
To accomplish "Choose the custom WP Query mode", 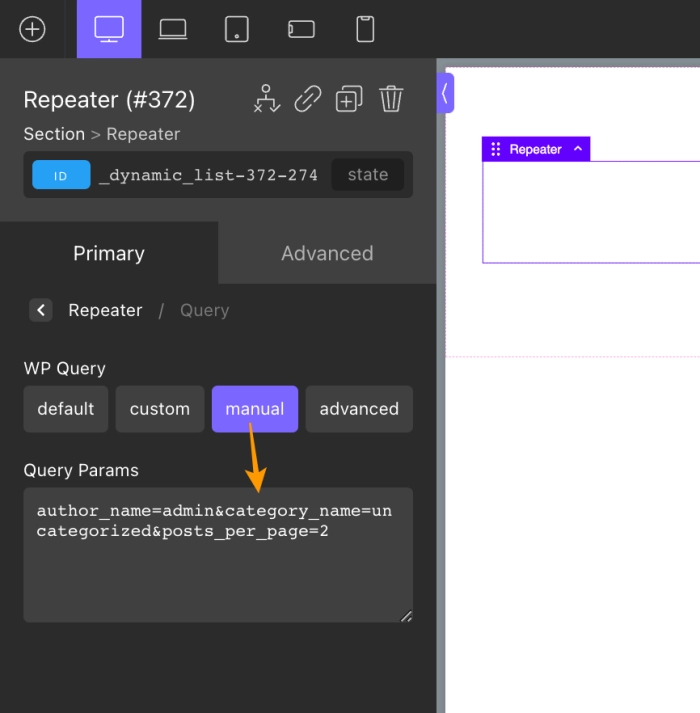I will click(159, 409).
